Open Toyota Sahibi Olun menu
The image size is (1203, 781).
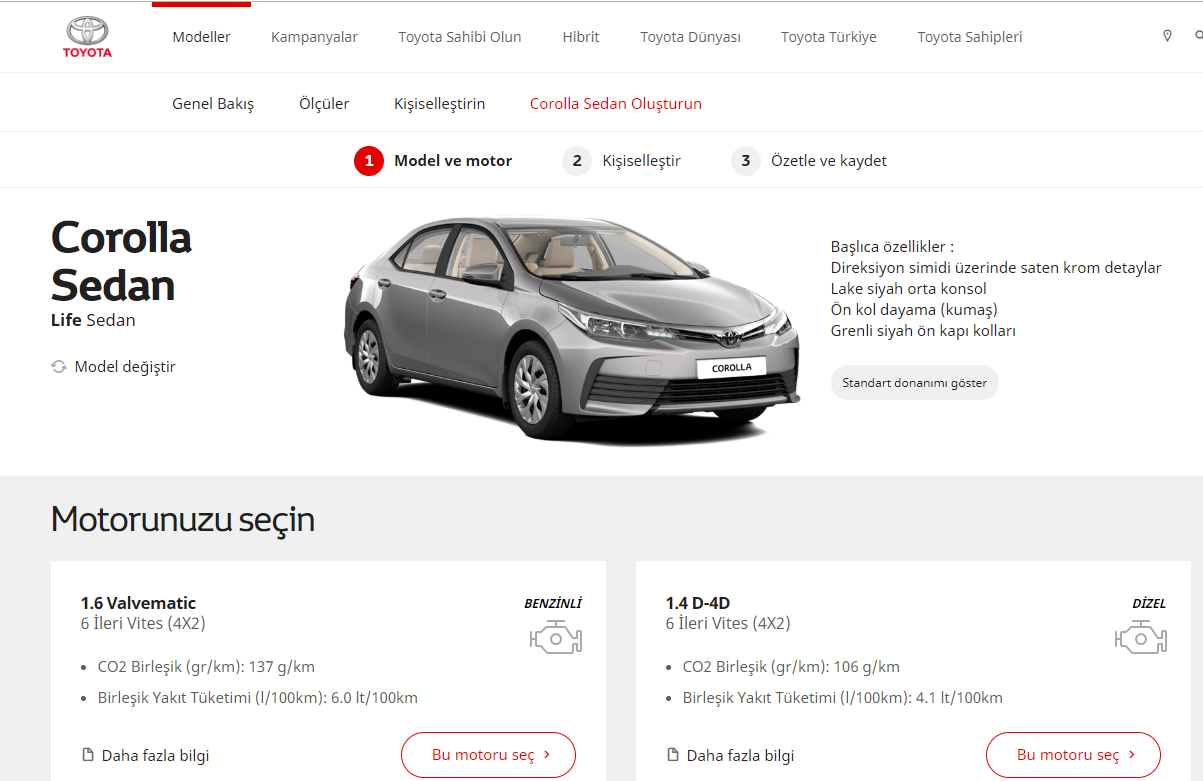460,37
